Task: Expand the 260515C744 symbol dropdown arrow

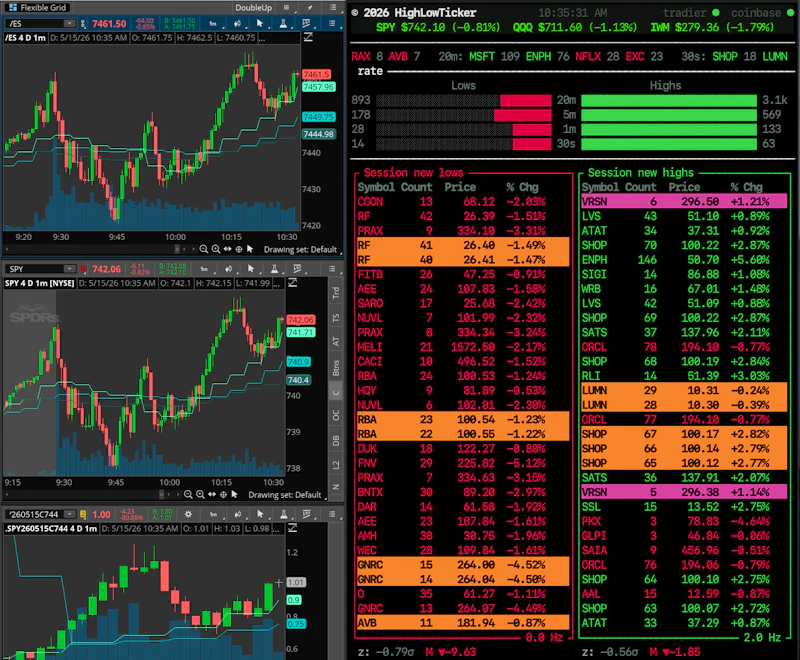Action: click(69, 514)
